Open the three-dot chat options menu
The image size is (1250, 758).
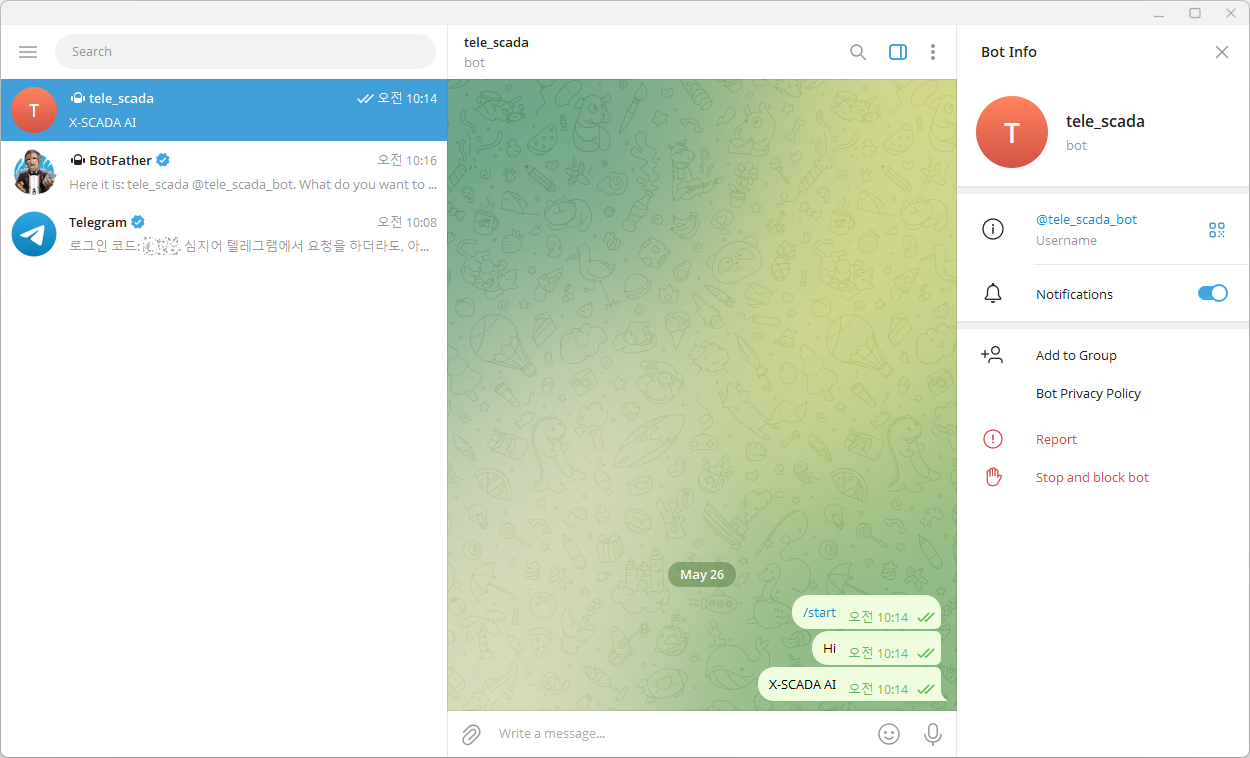pos(933,52)
